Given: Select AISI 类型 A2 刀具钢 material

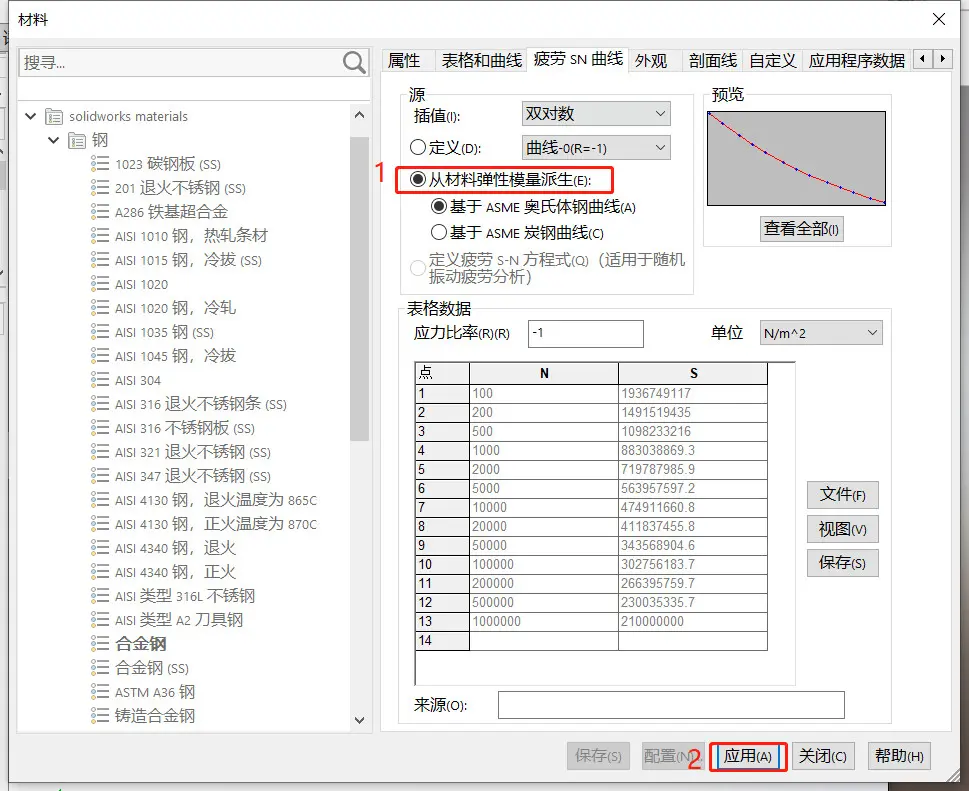Looking at the screenshot, I should (179, 620).
